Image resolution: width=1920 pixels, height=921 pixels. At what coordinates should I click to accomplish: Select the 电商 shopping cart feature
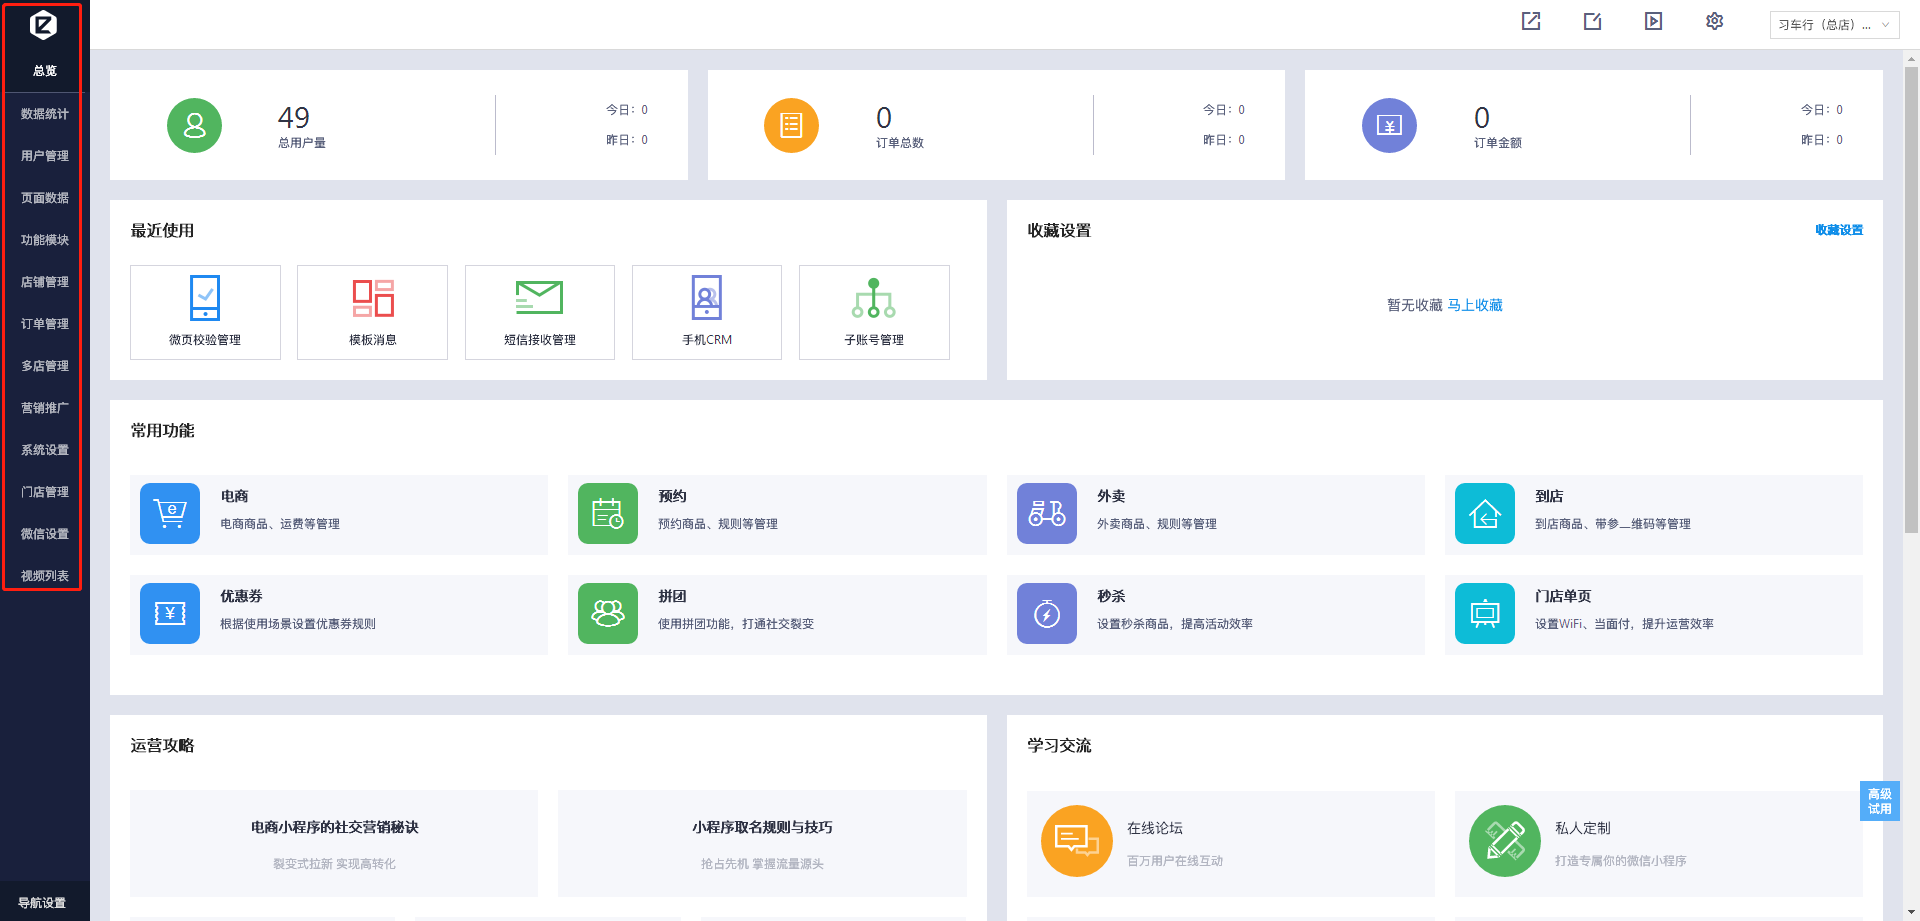170,513
